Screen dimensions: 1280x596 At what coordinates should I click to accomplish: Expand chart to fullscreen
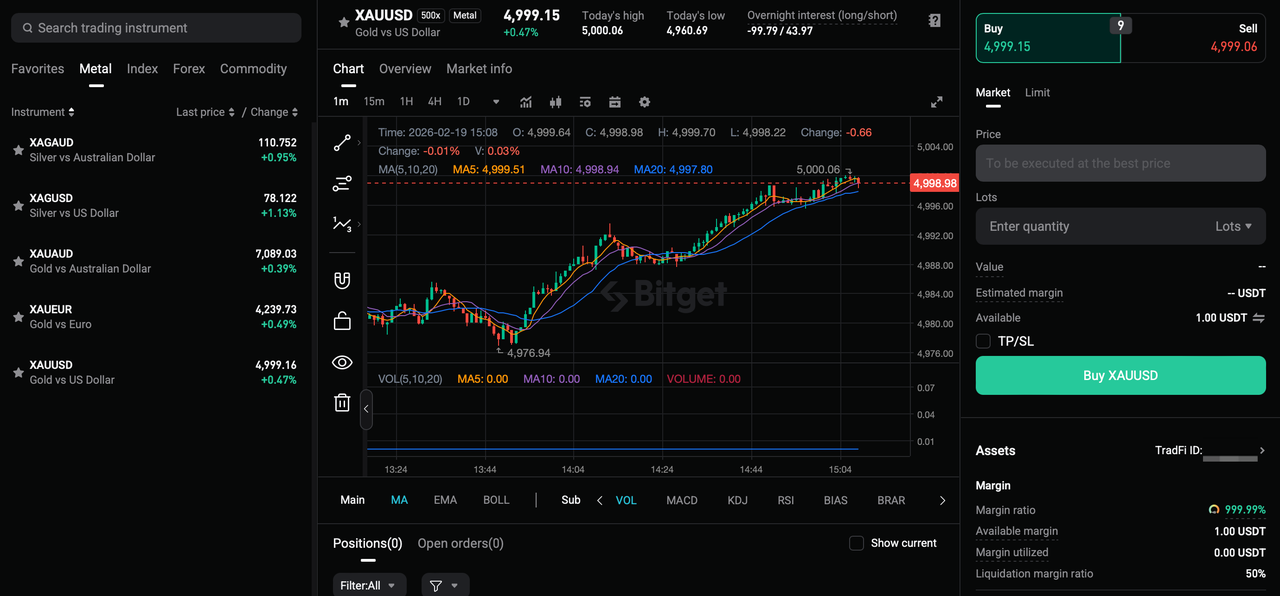937,101
